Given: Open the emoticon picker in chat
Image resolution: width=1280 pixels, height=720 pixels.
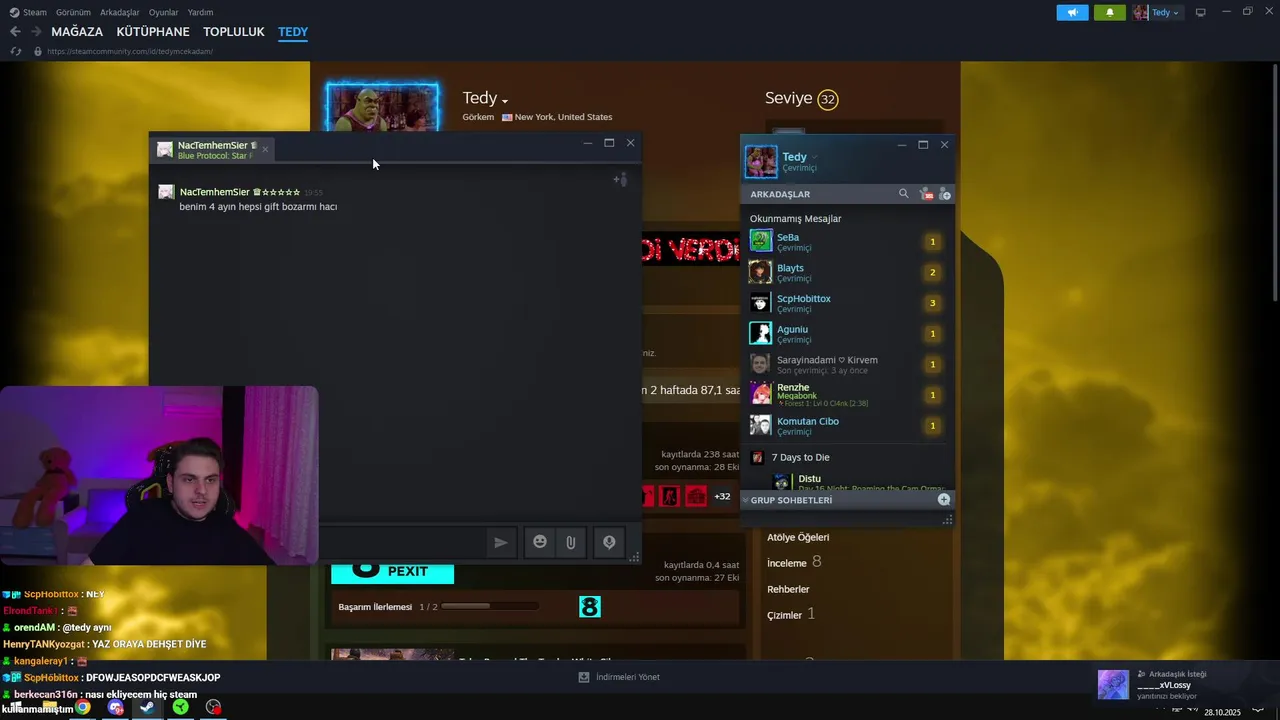Looking at the screenshot, I should click(x=540, y=542).
